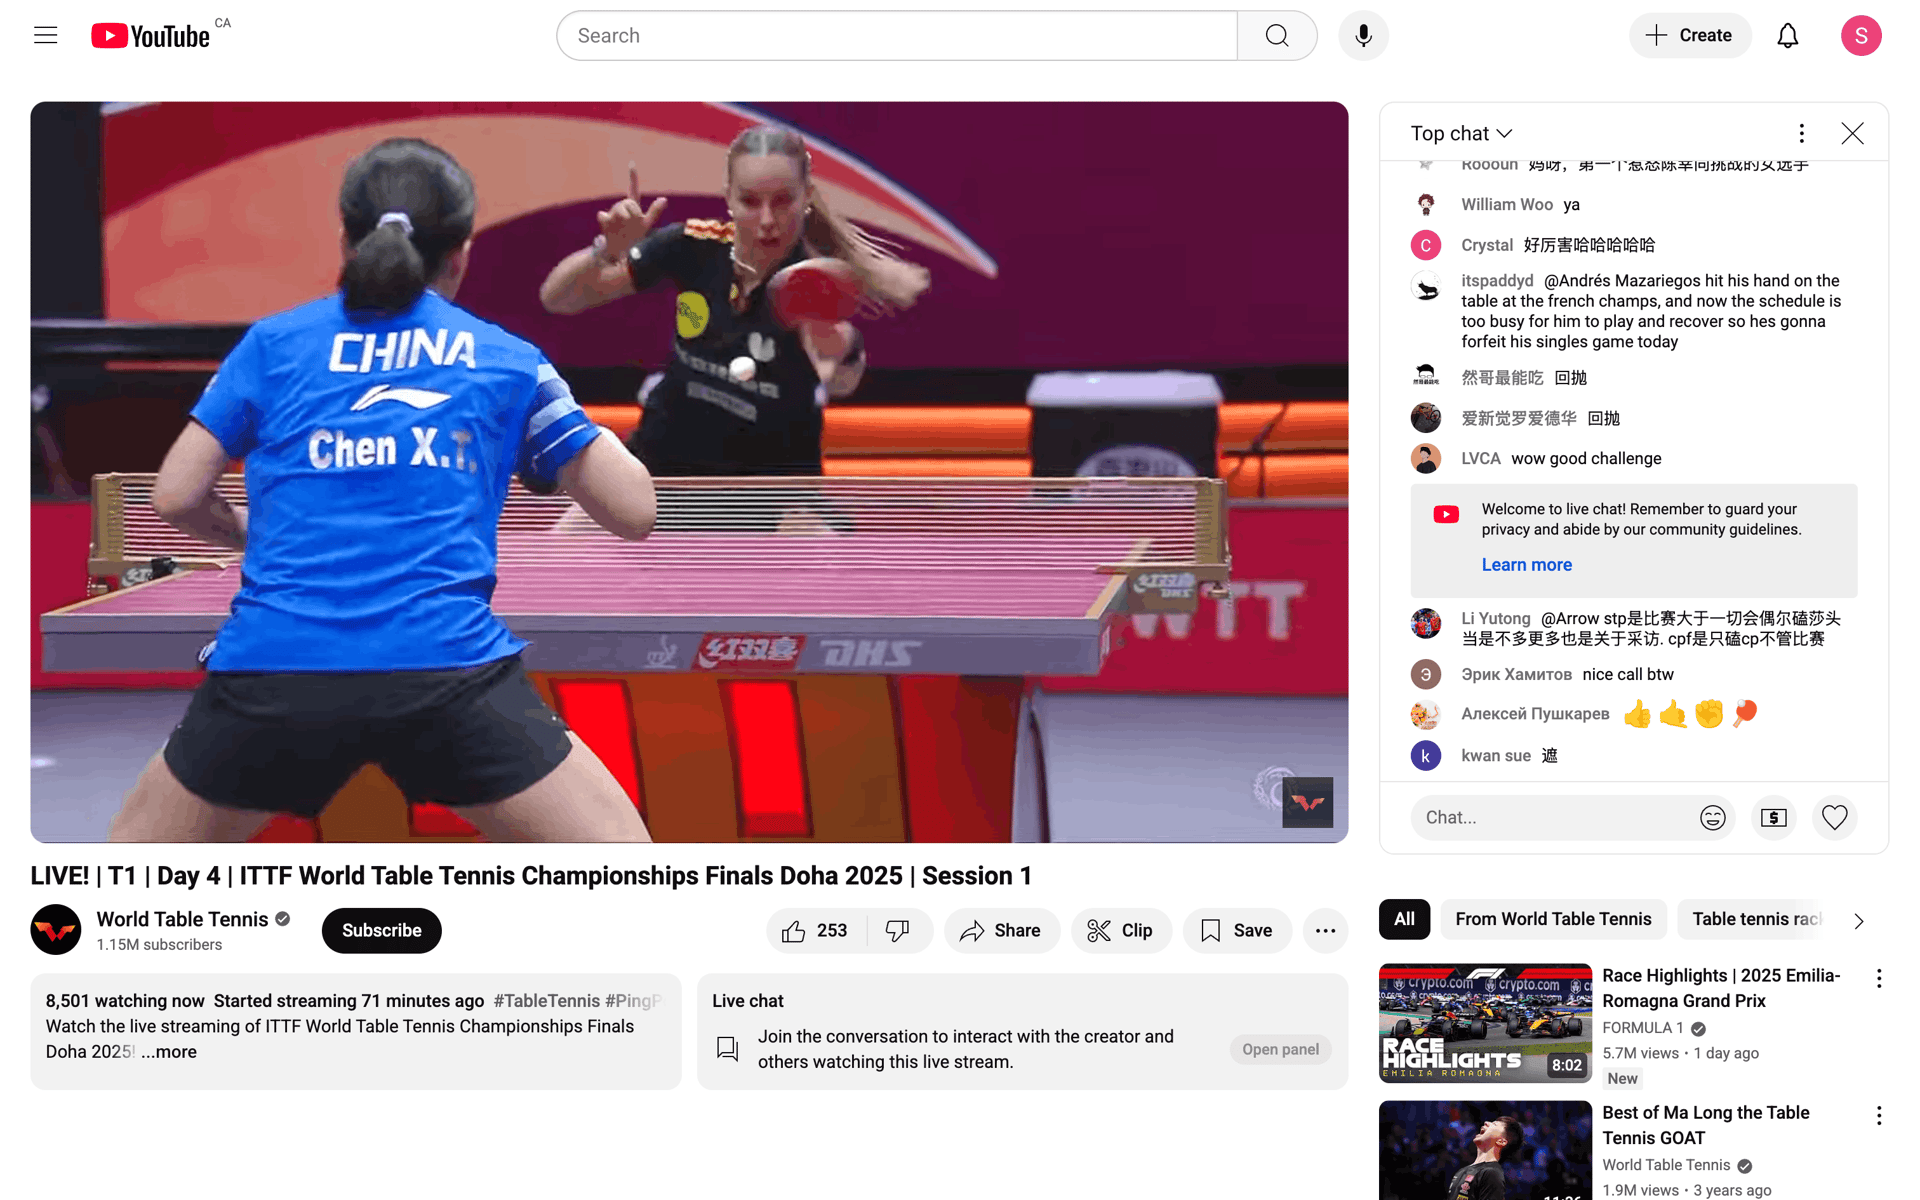Save video to a playlist
The width and height of the screenshot is (1920, 1200).
[x=1237, y=931]
